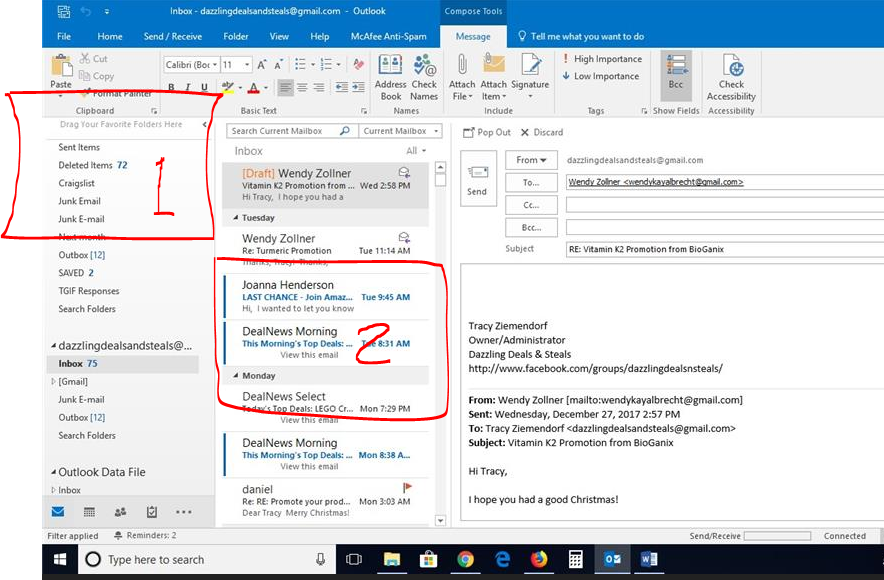Open the font size dropdown

(246, 65)
